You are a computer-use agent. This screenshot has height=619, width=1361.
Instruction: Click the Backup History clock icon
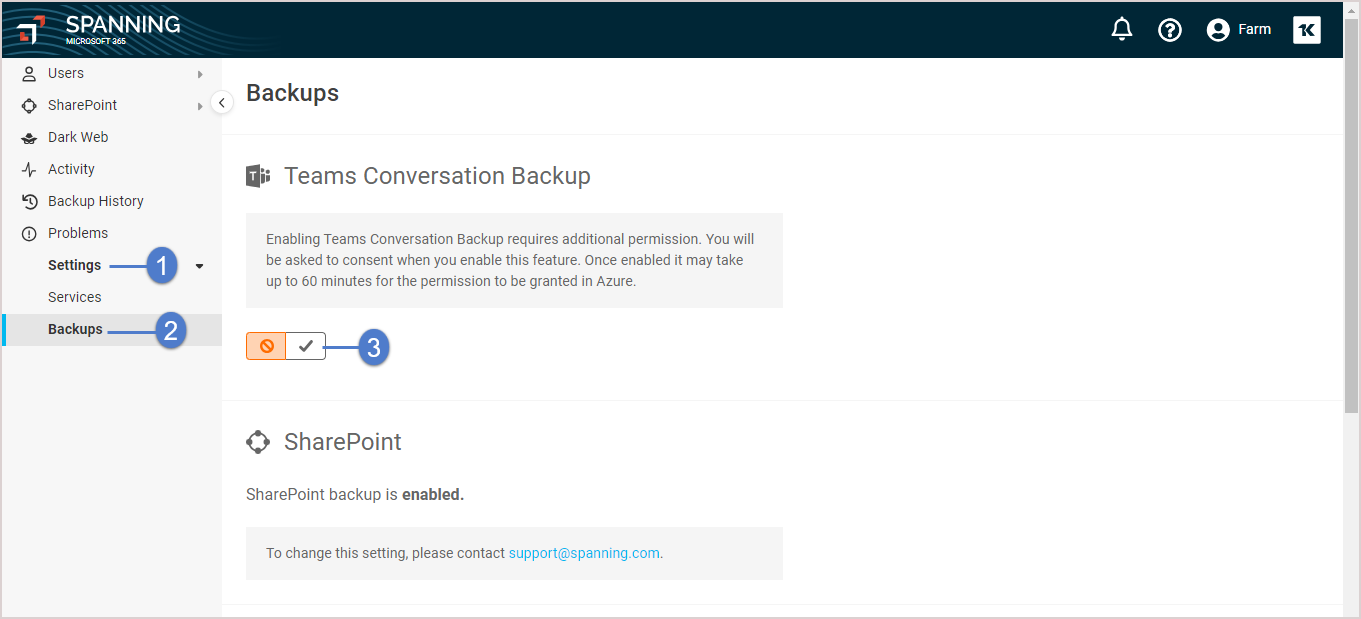(x=29, y=201)
